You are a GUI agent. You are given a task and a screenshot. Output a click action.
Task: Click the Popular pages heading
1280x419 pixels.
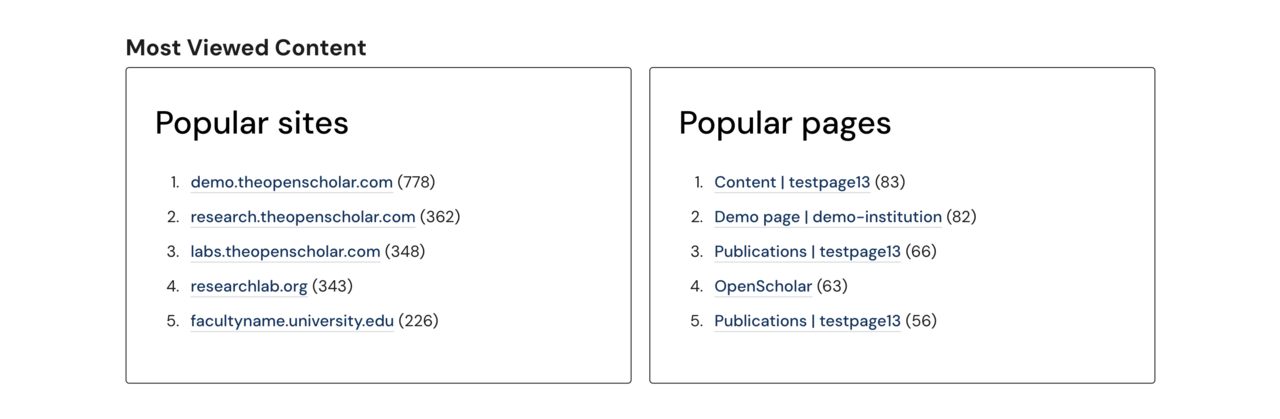click(x=785, y=123)
